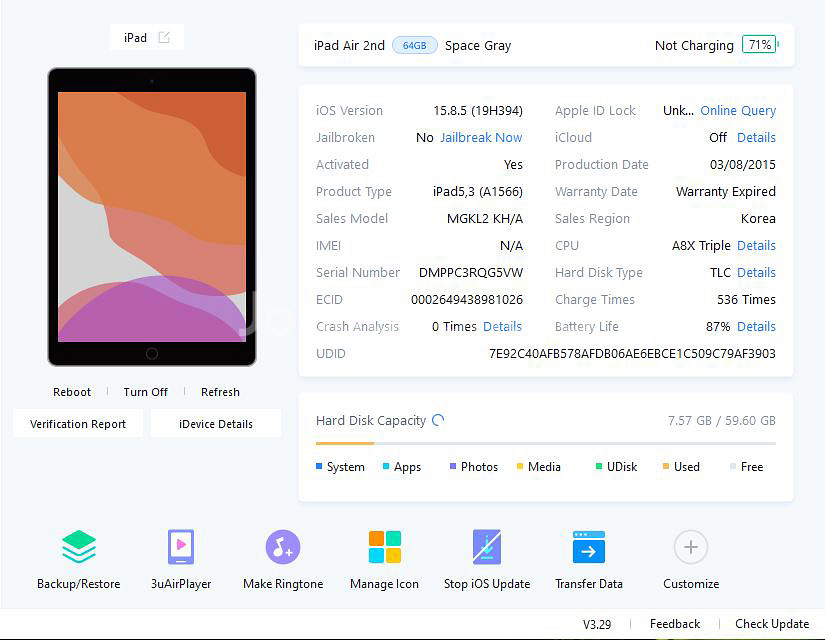Open Online Query for Apple ID Lock

tap(738, 111)
